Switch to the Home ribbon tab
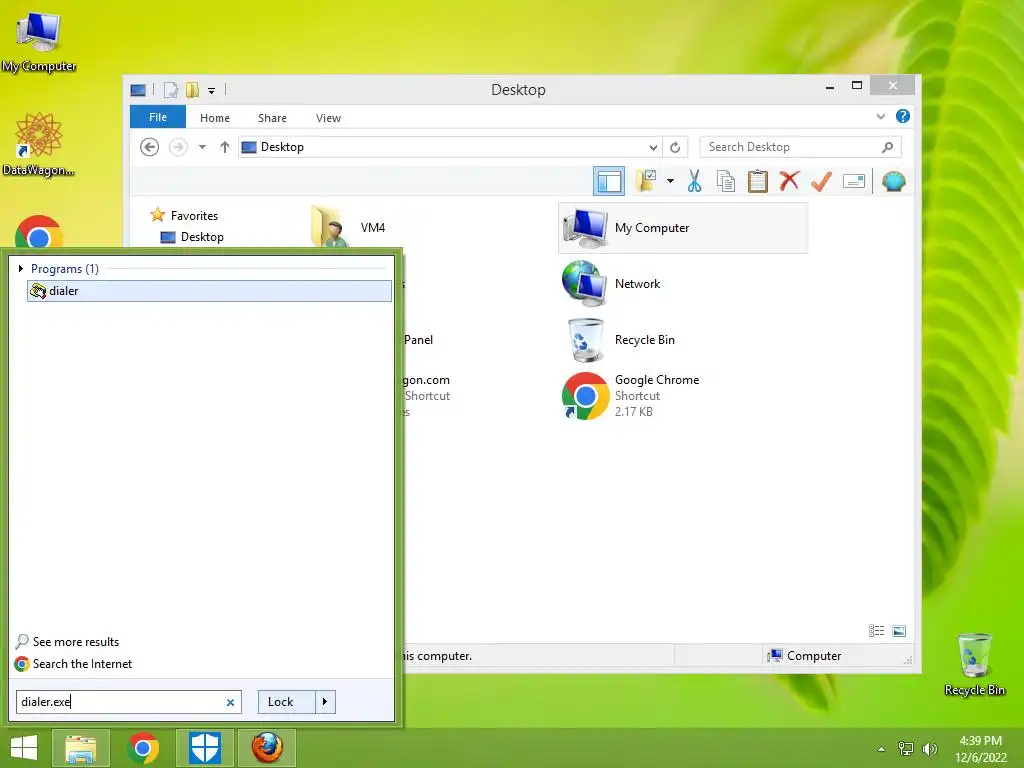The height and width of the screenshot is (768, 1024). coord(215,118)
